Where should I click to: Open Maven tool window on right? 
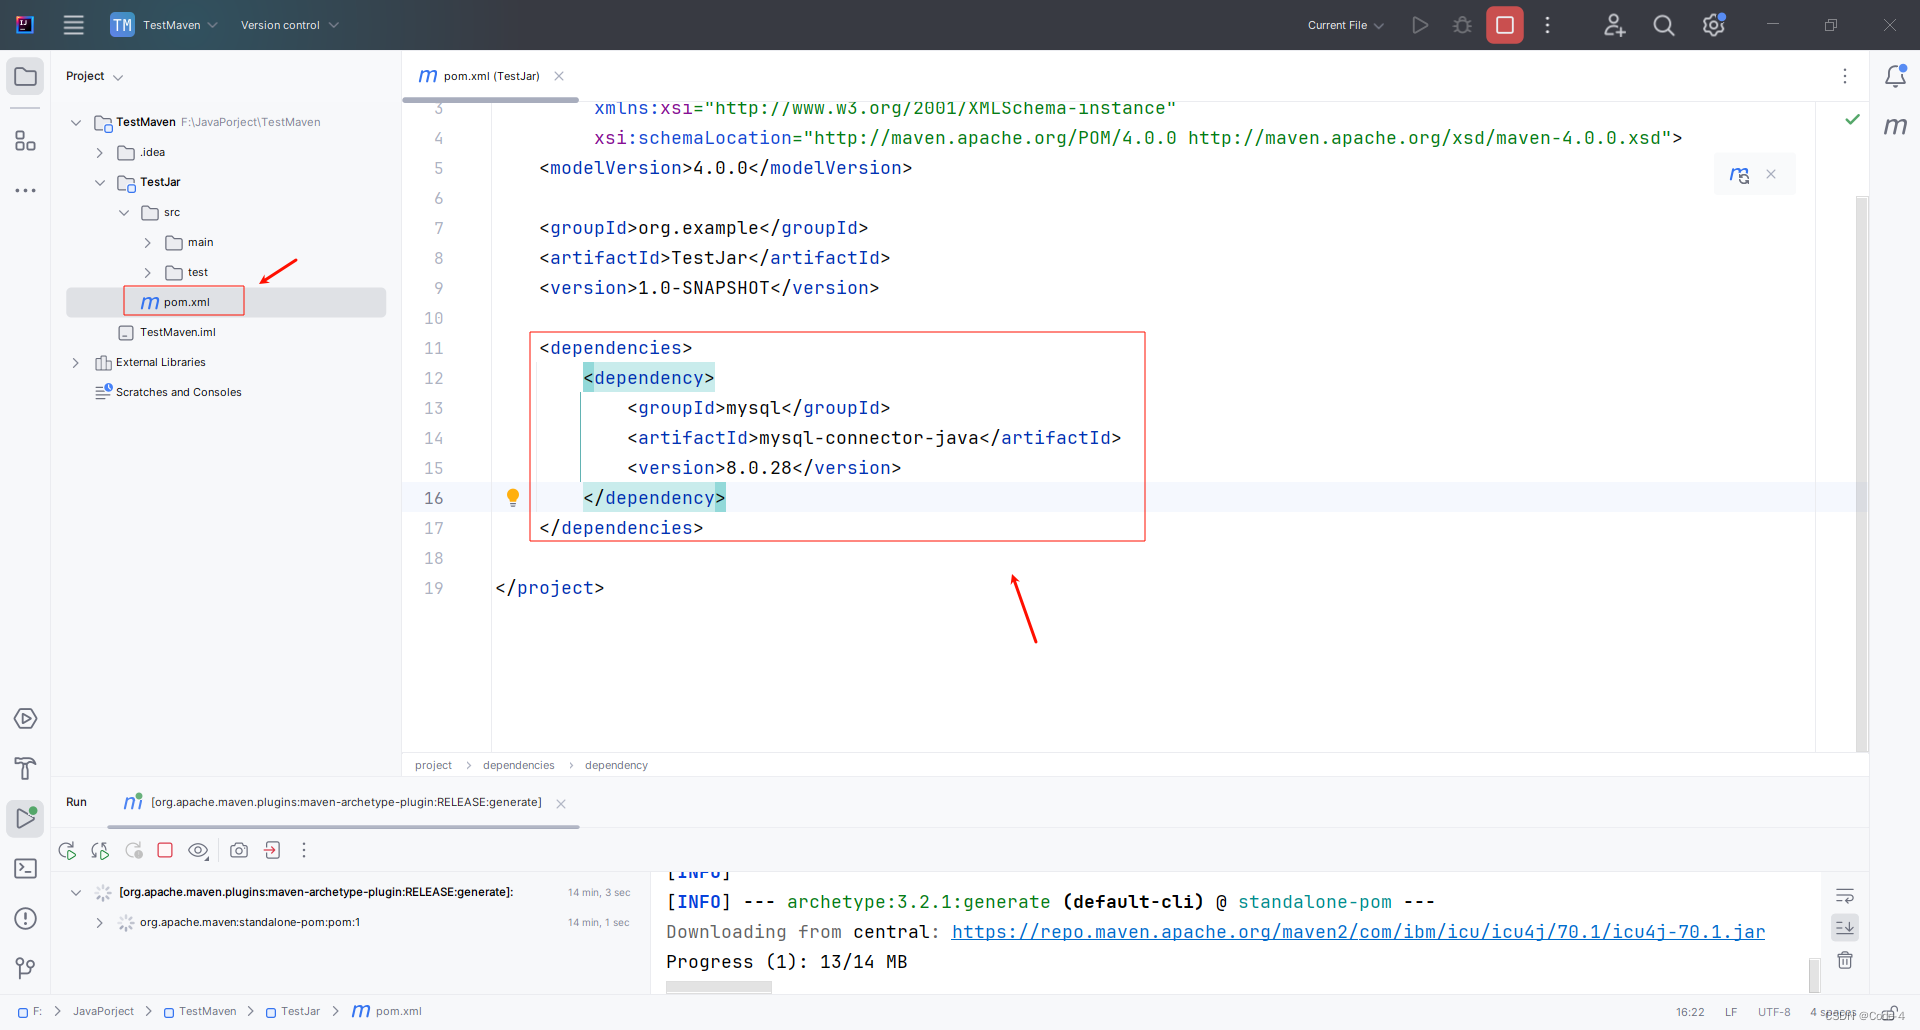click(1895, 126)
